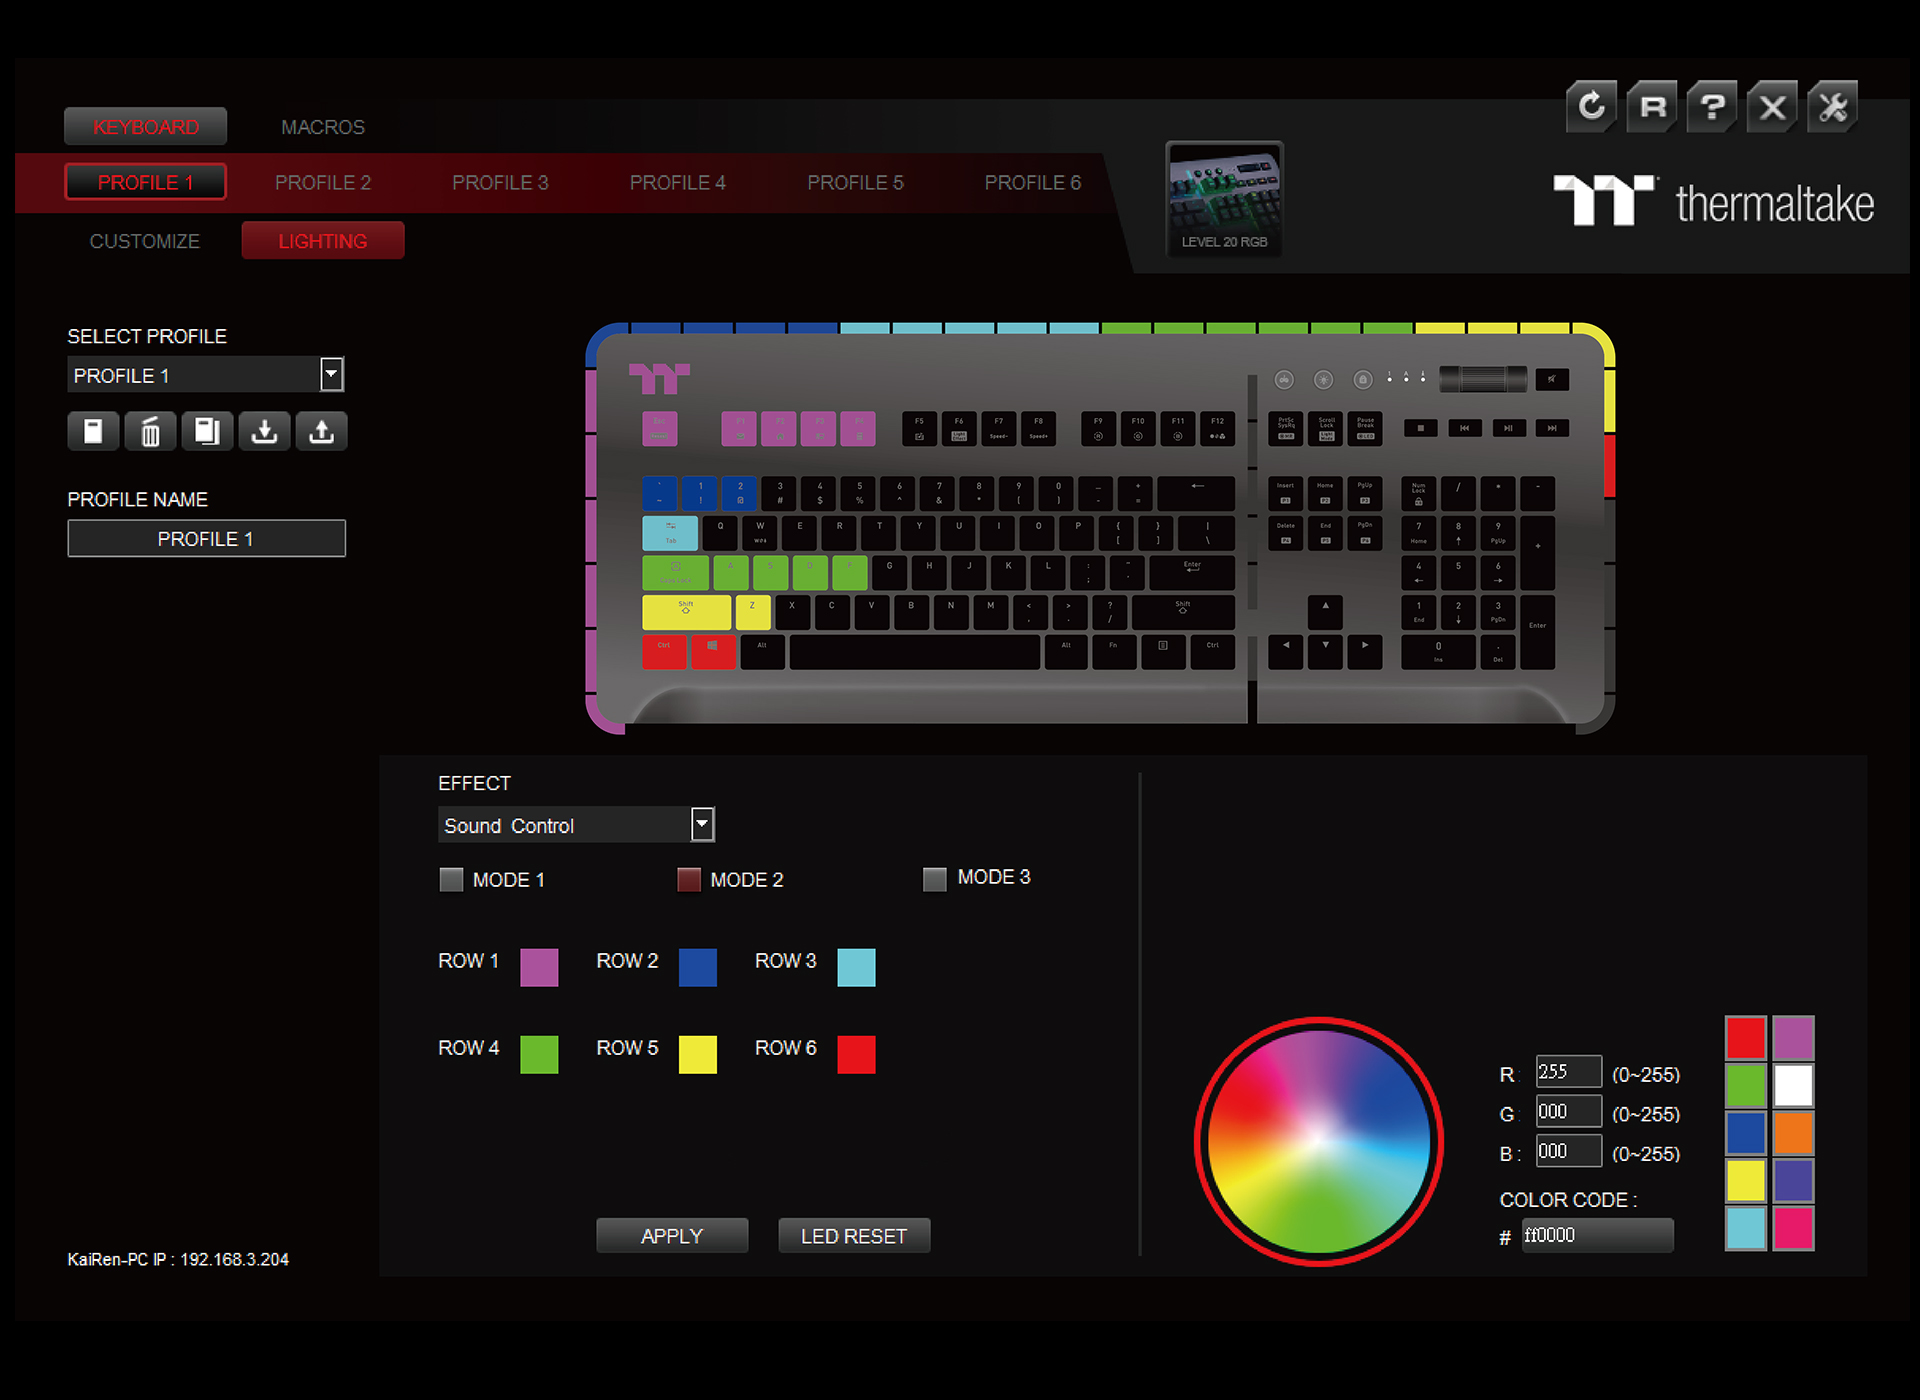Viewport: 1920px width, 1400px height.
Task: Click the ROW 6 red color swatch
Action: click(856, 1054)
